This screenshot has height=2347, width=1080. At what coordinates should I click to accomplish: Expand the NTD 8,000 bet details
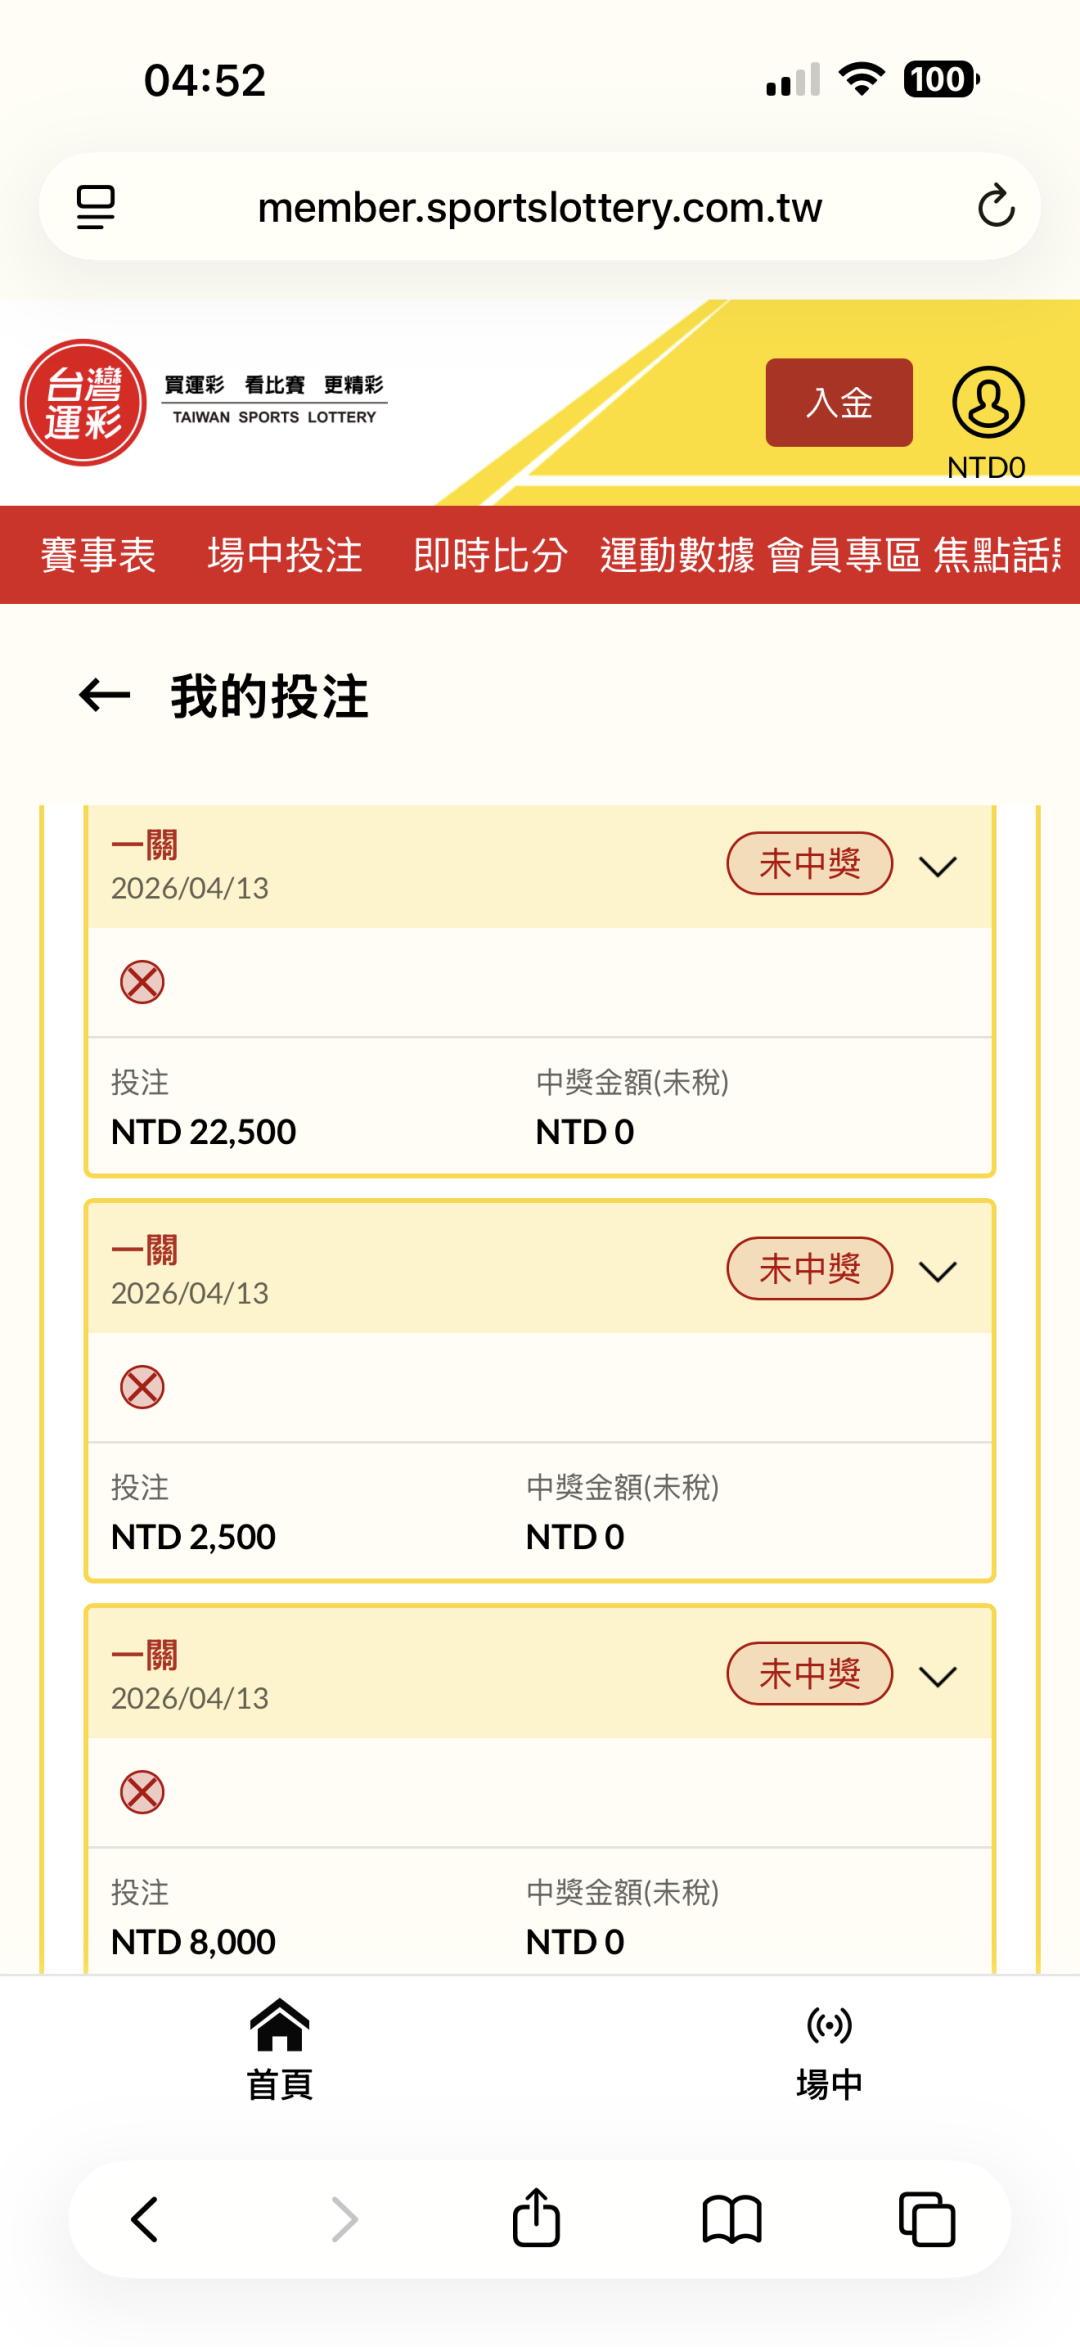coord(938,1676)
